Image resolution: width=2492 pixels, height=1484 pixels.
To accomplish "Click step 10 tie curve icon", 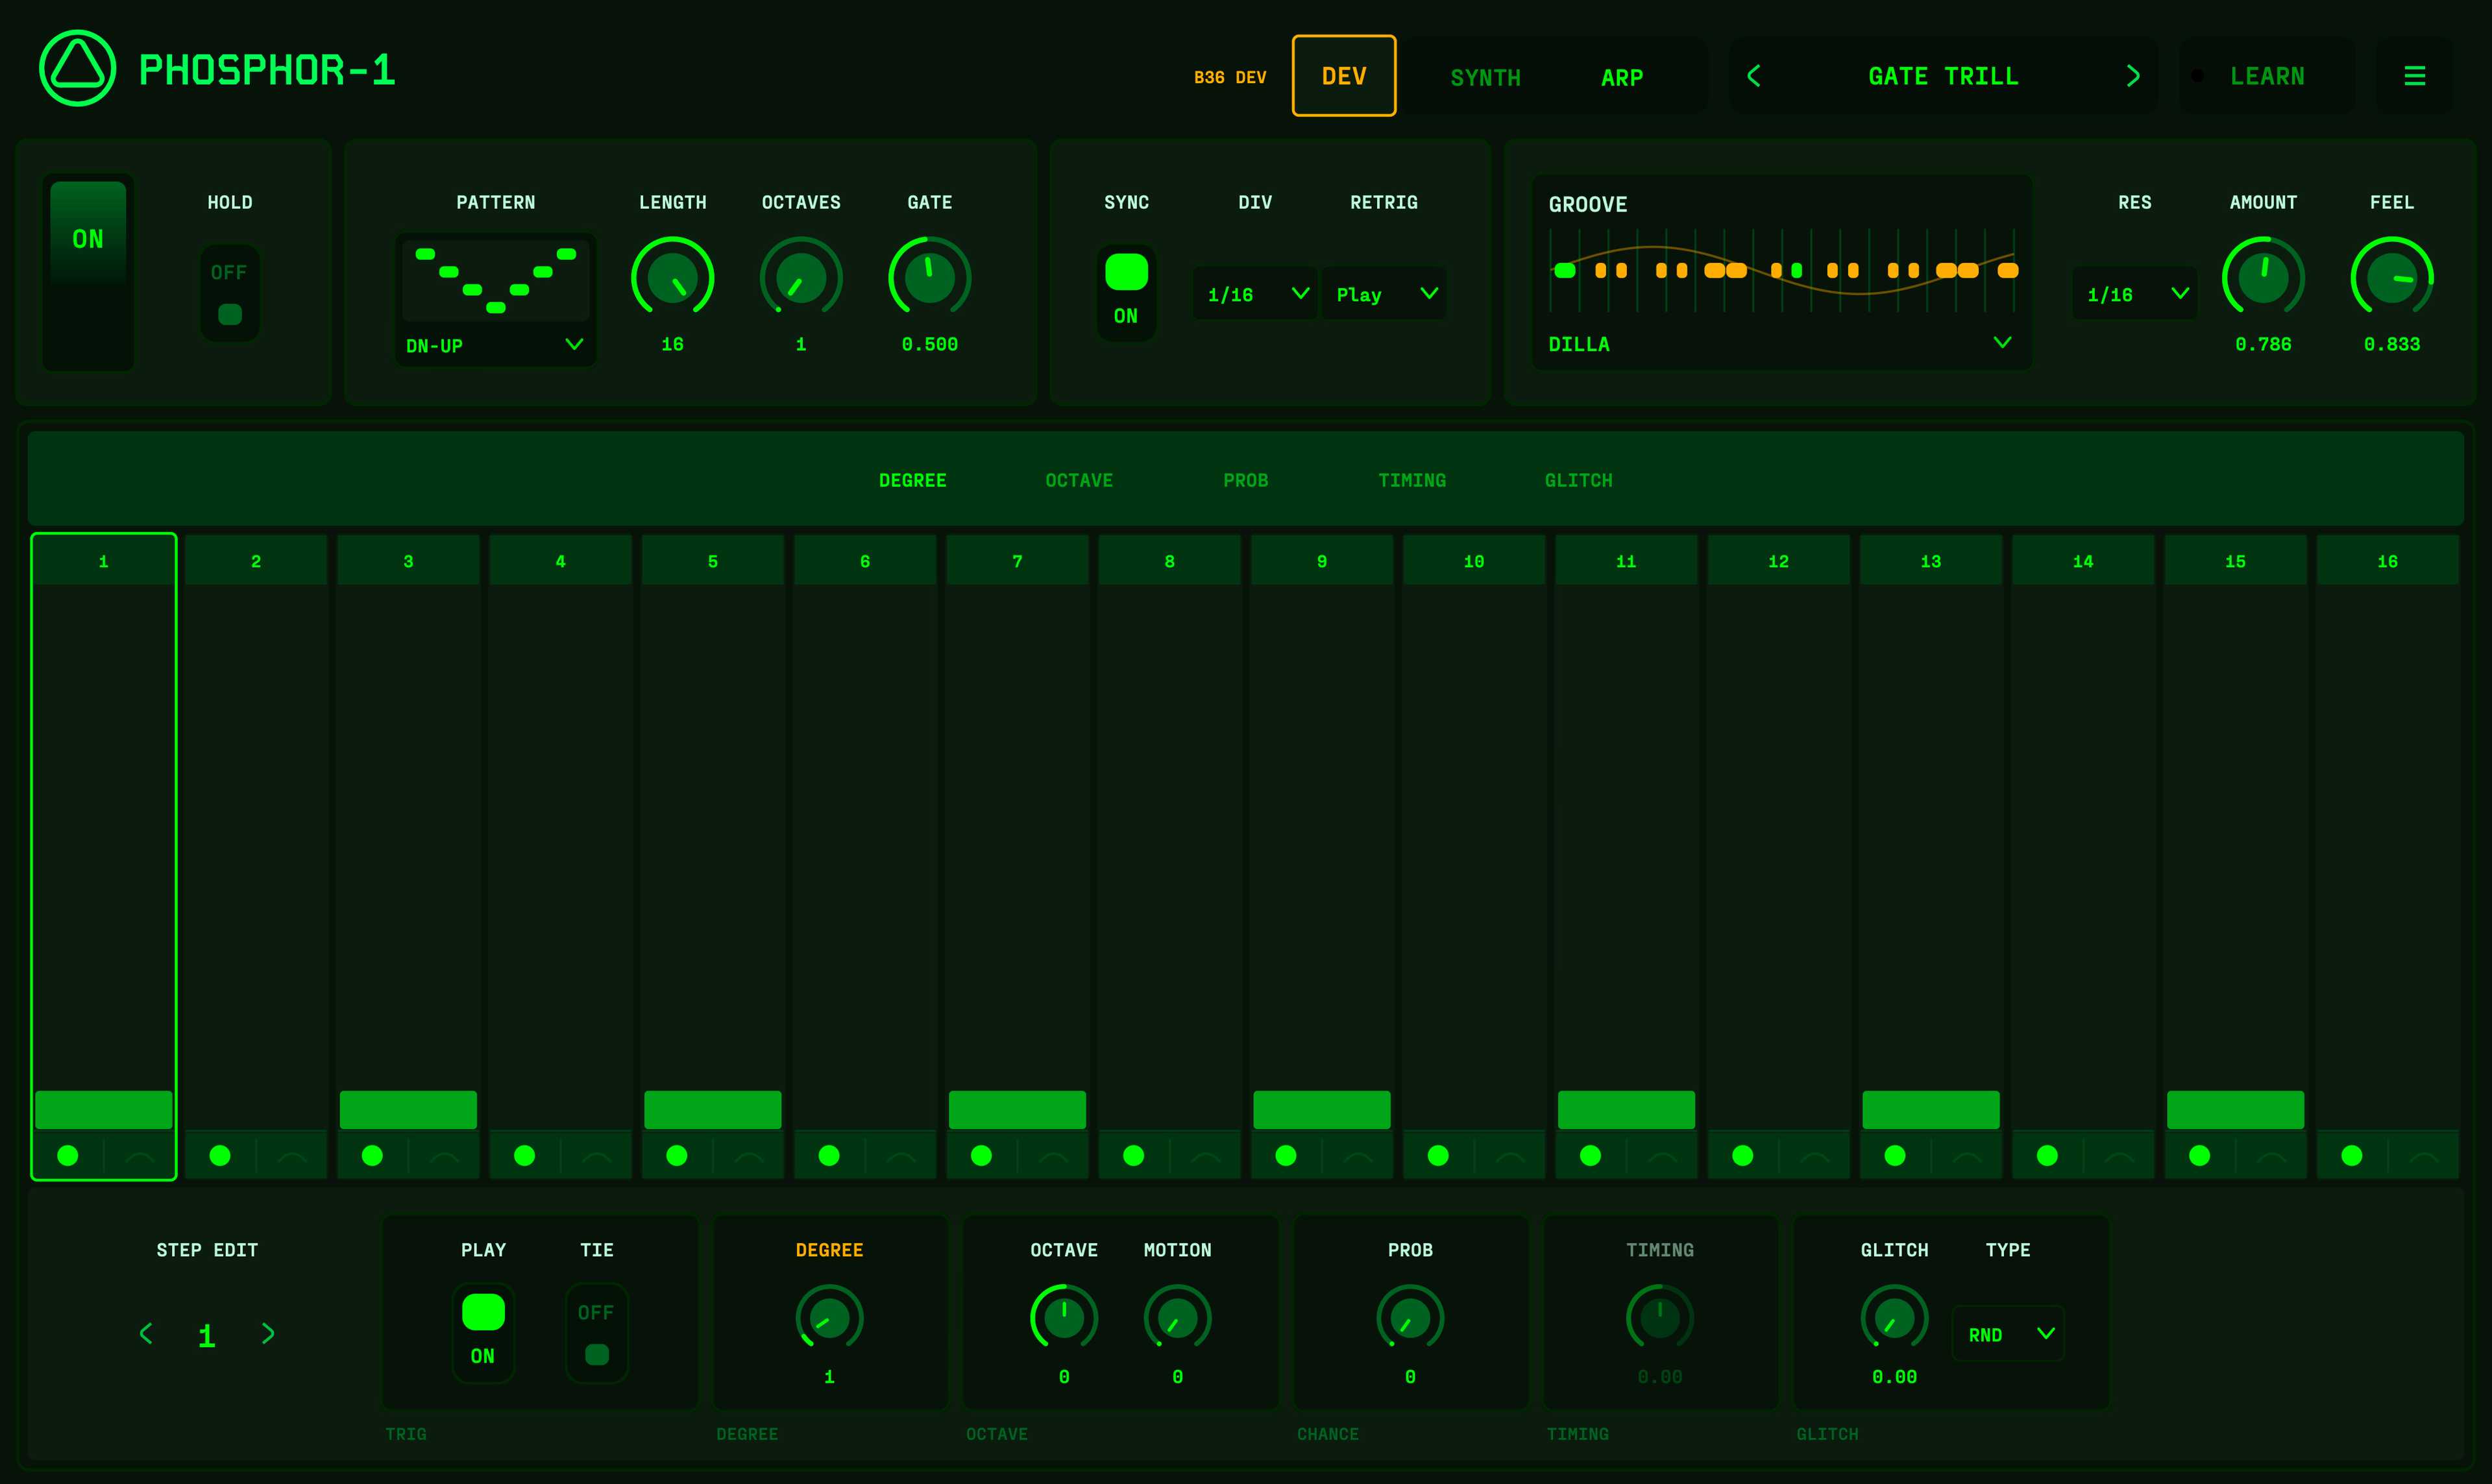I will [1510, 1156].
